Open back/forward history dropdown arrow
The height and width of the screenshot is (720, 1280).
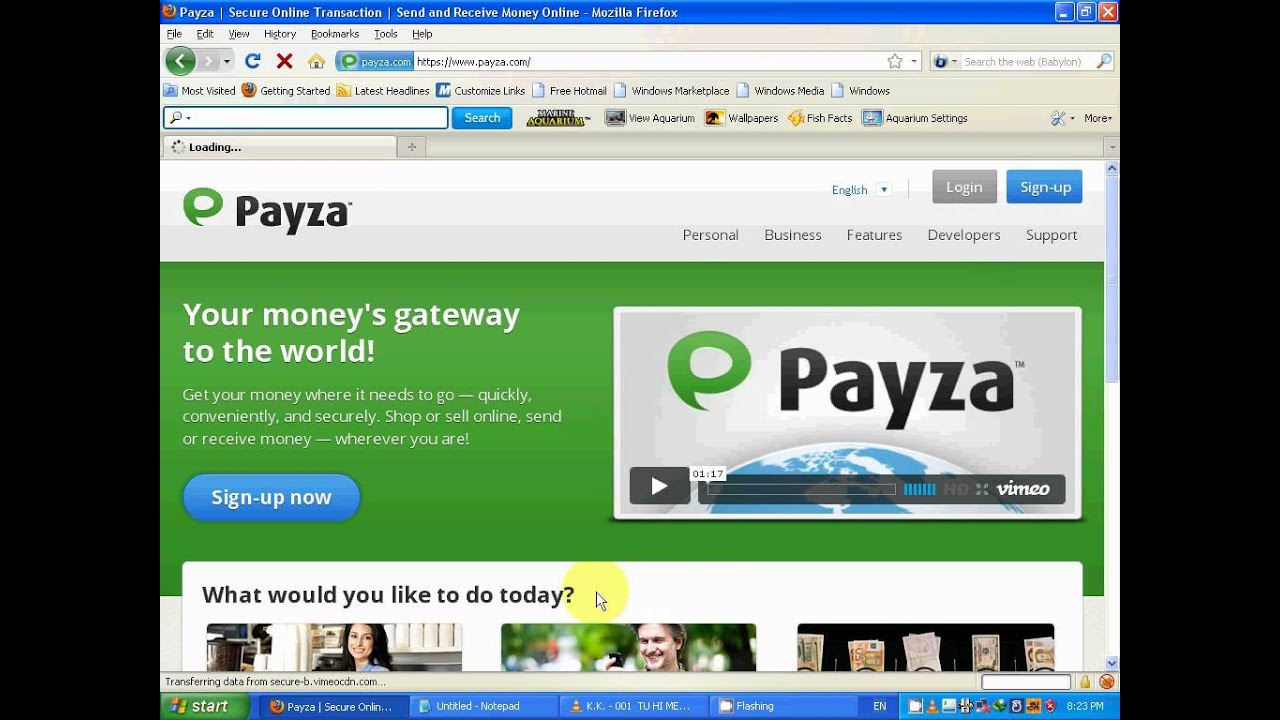pyautogui.click(x=227, y=61)
